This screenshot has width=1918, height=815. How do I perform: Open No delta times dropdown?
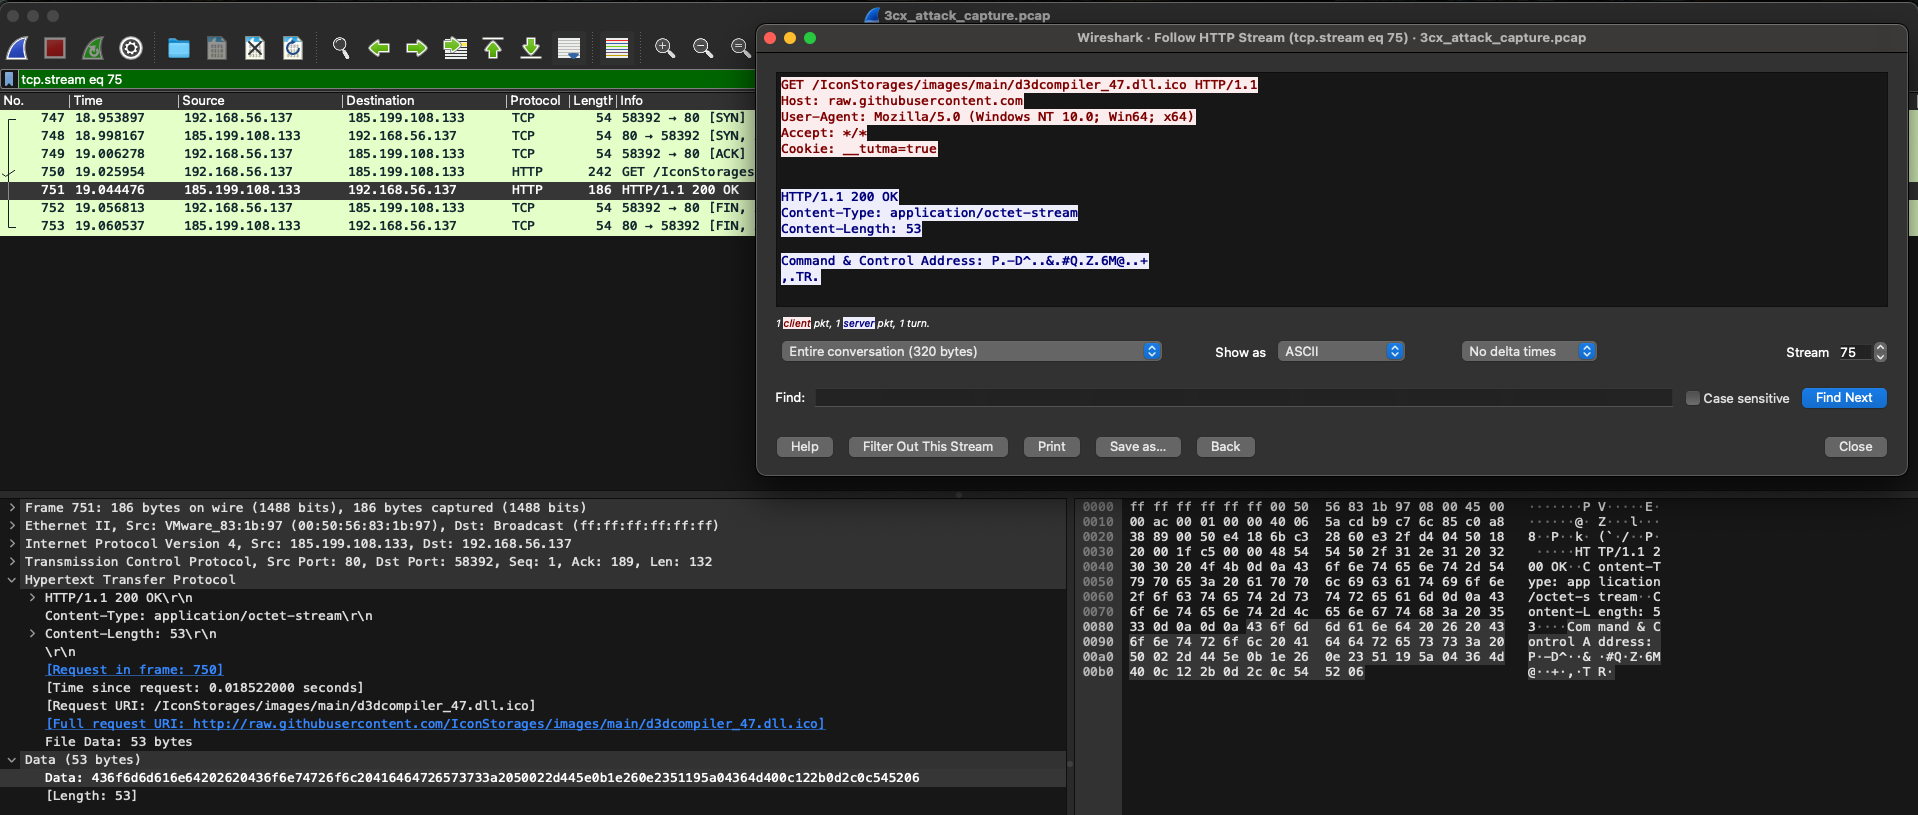click(1529, 351)
